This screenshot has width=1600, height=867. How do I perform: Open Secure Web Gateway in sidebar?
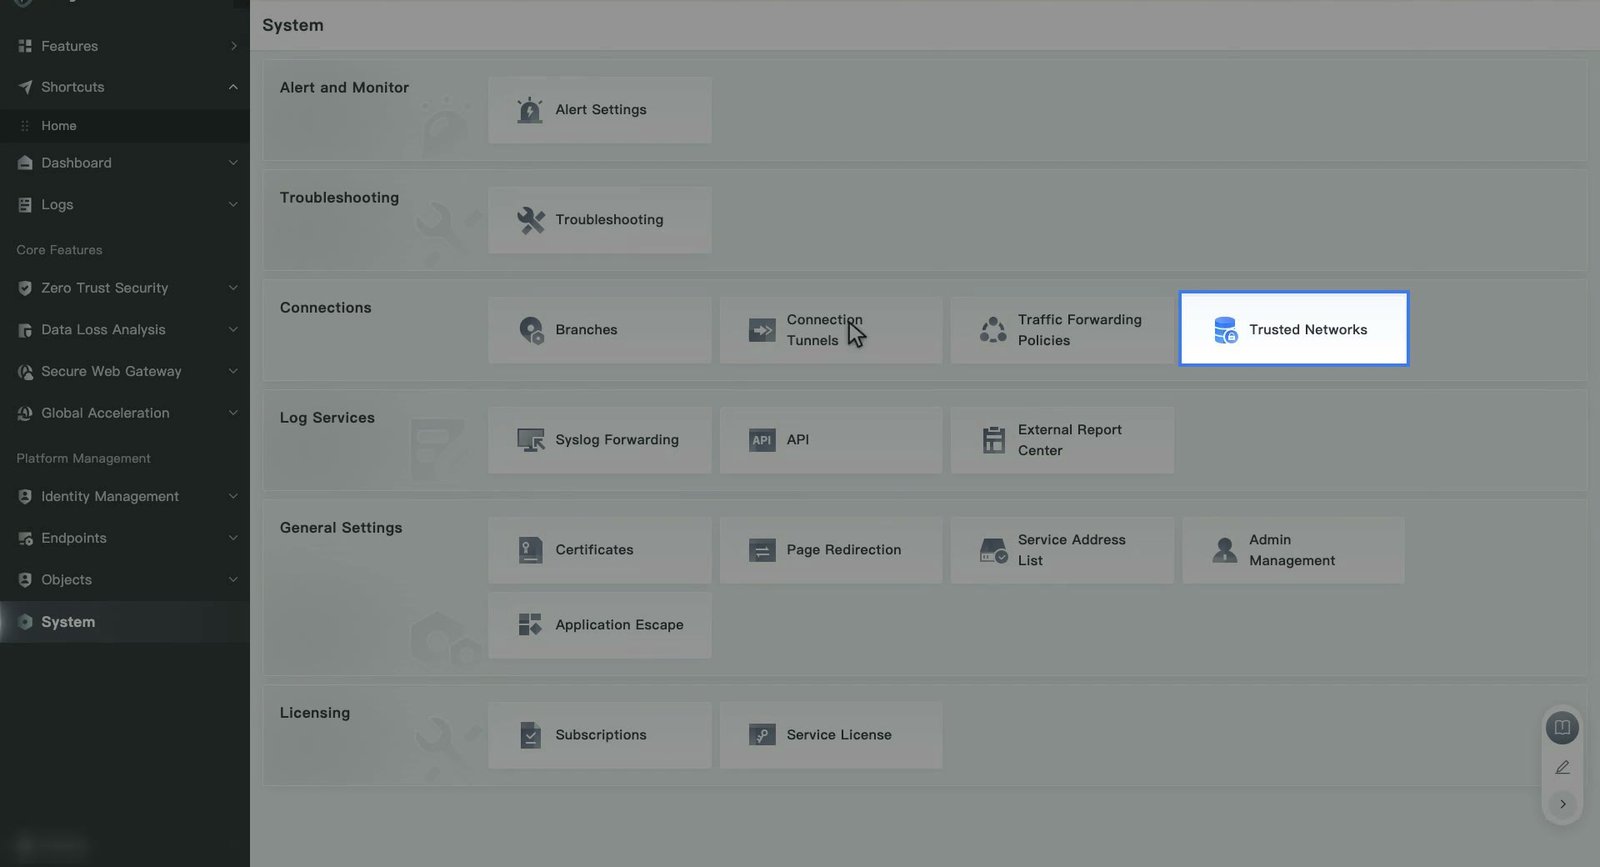pyautogui.click(x=125, y=372)
